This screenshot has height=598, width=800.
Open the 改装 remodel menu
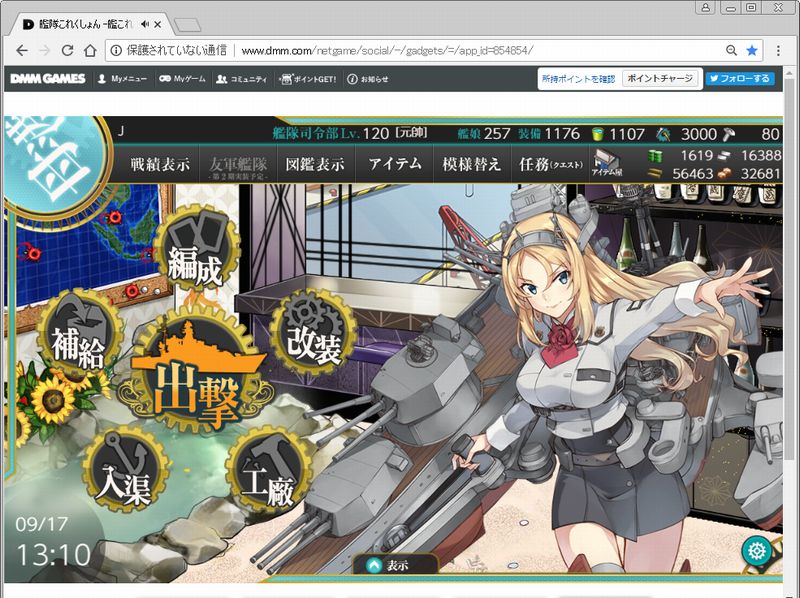[313, 334]
